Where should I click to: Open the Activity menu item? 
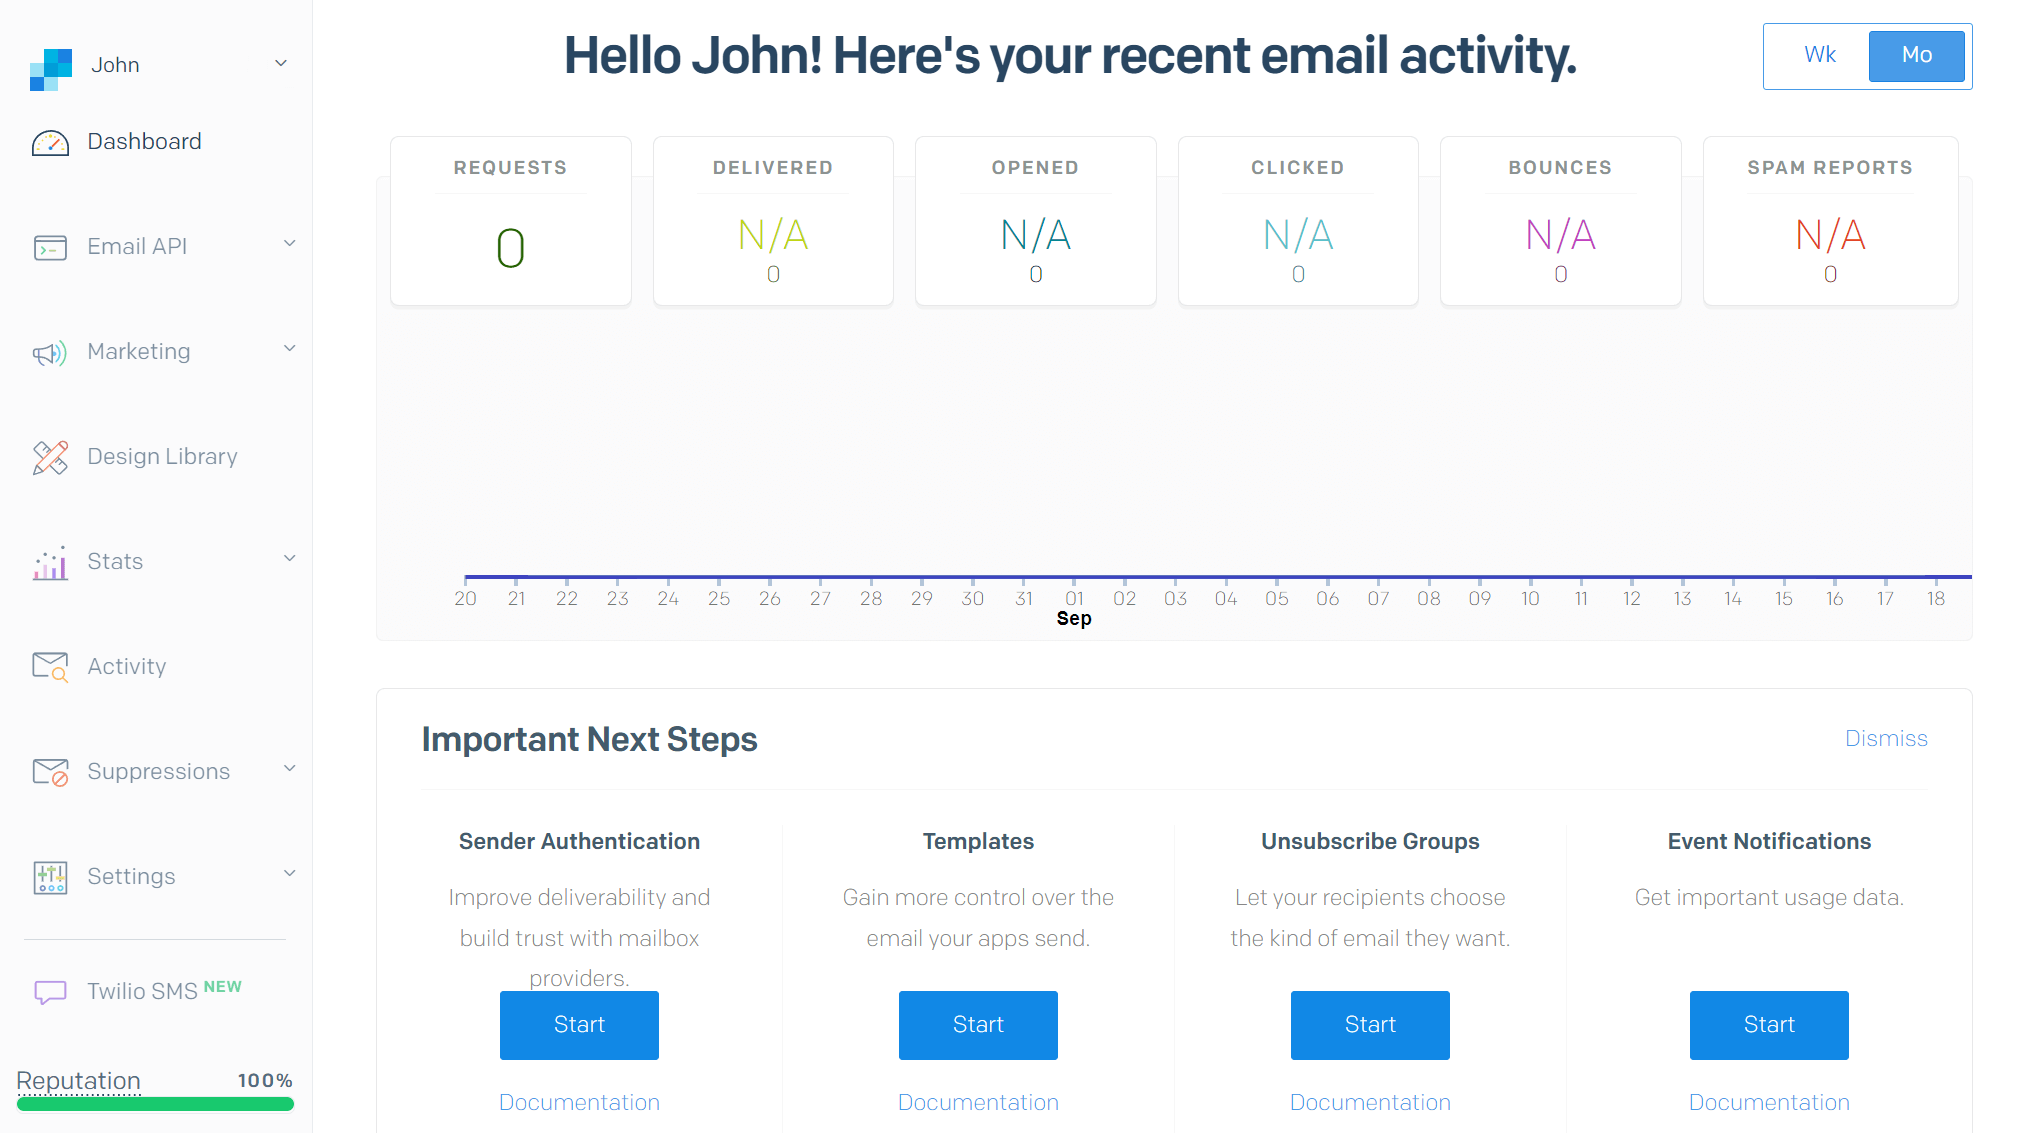pyautogui.click(x=125, y=666)
